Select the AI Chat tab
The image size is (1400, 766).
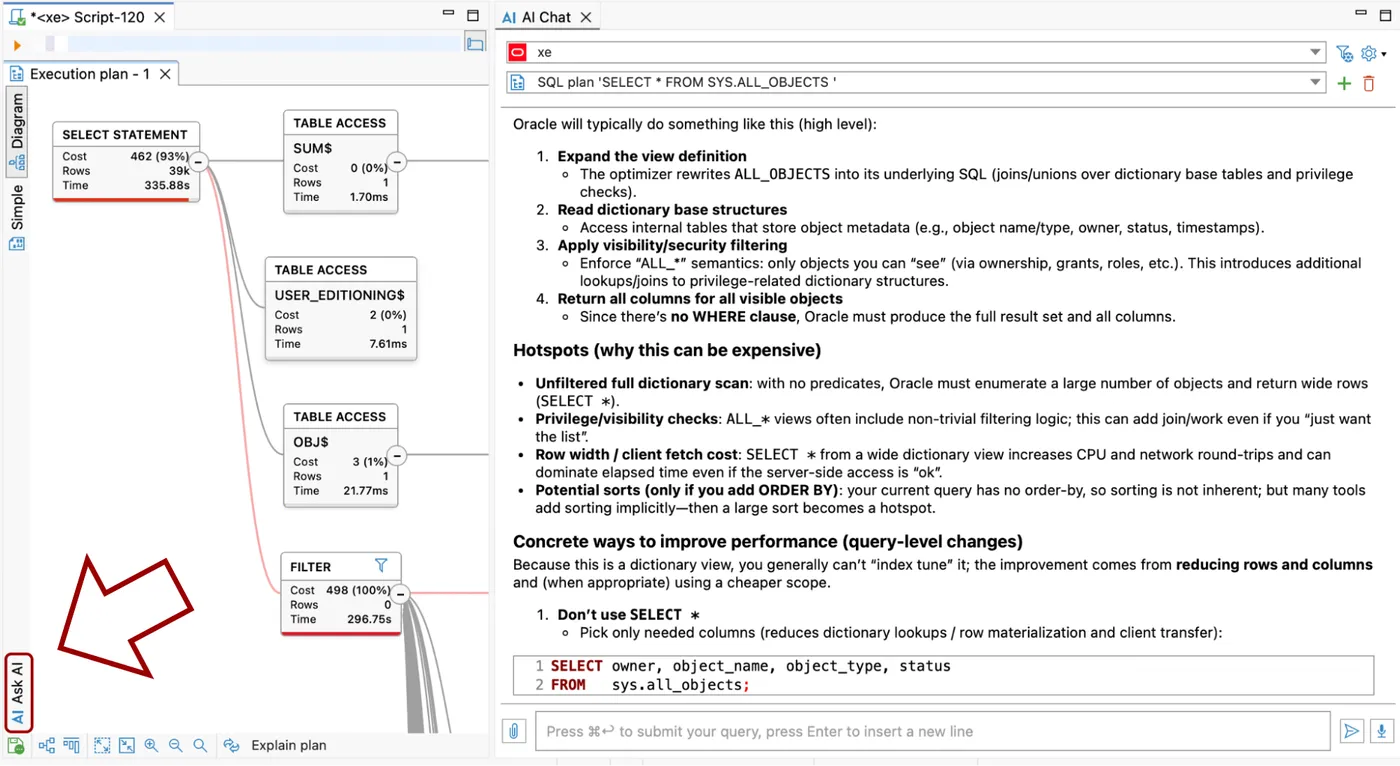coord(548,17)
